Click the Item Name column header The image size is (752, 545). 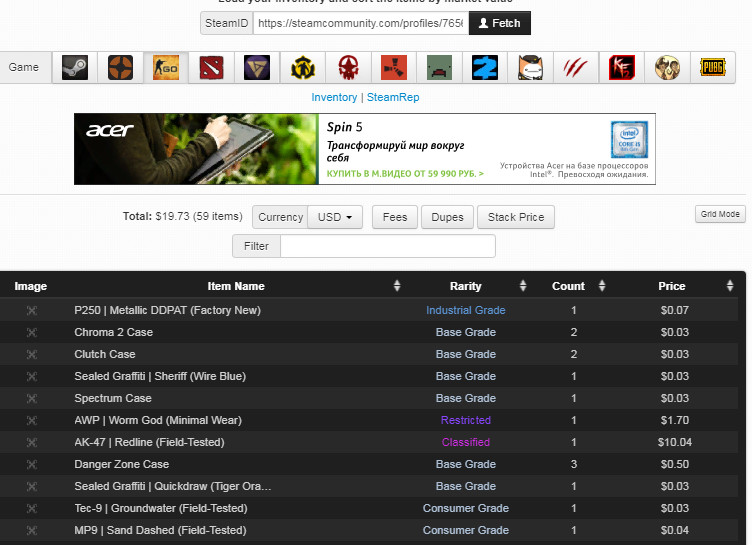click(236, 286)
